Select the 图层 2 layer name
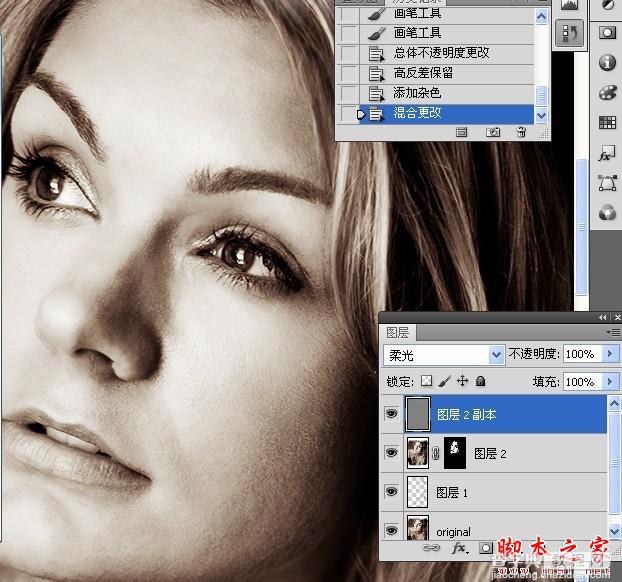This screenshot has height=582, width=622. pos(490,453)
